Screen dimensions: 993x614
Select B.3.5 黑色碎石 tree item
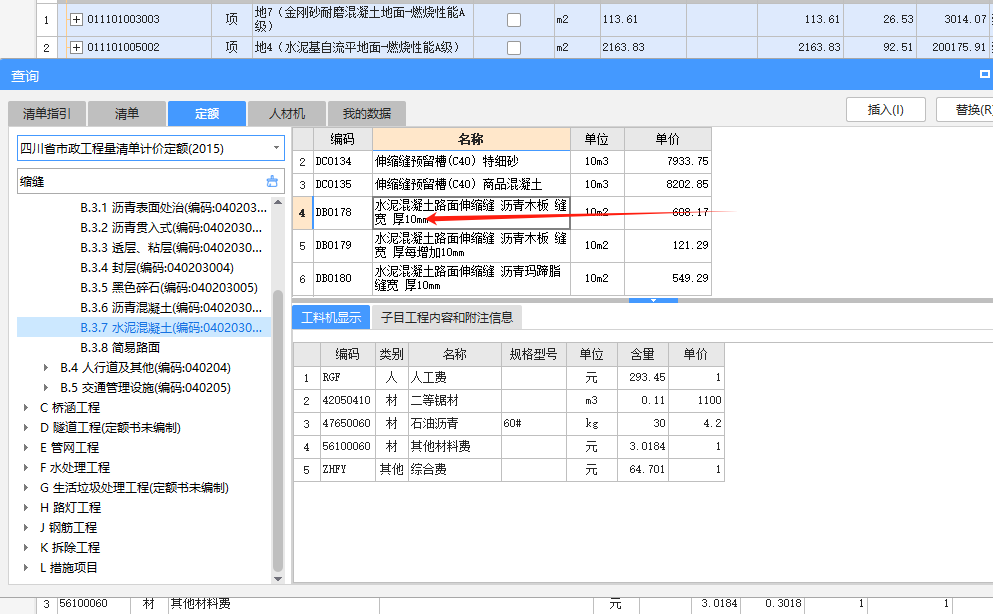click(169, 287)
